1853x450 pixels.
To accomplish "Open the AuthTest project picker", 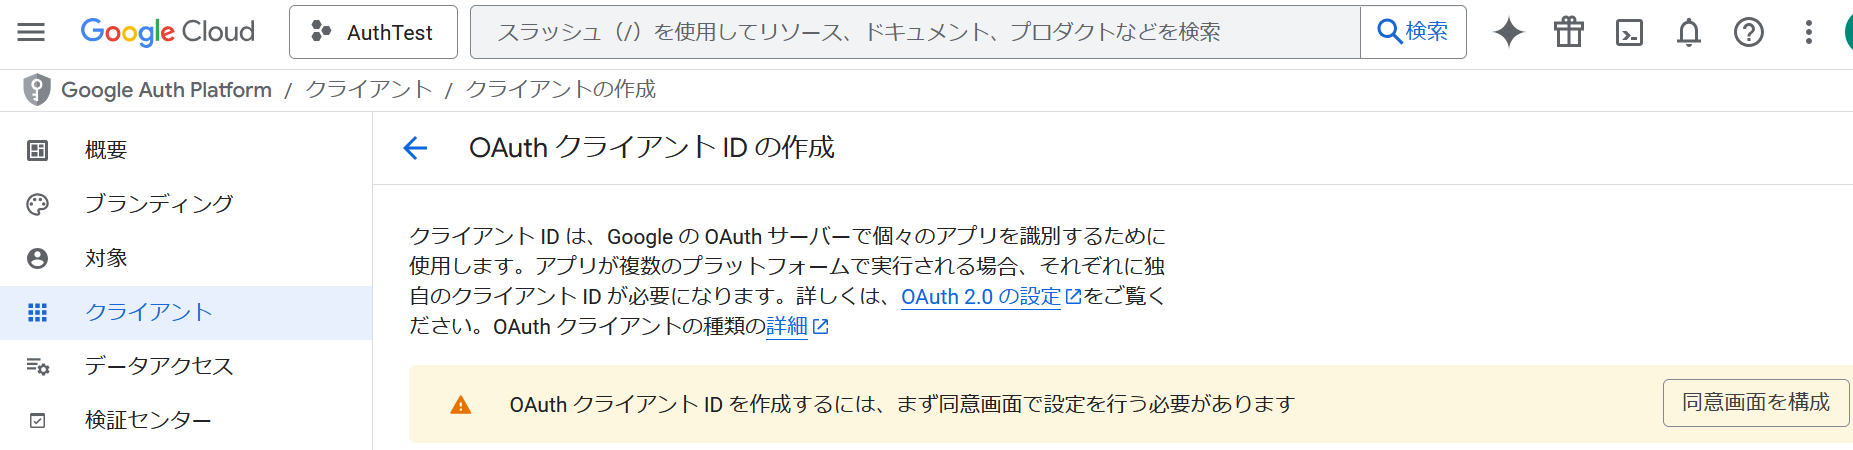I will 373,32.
